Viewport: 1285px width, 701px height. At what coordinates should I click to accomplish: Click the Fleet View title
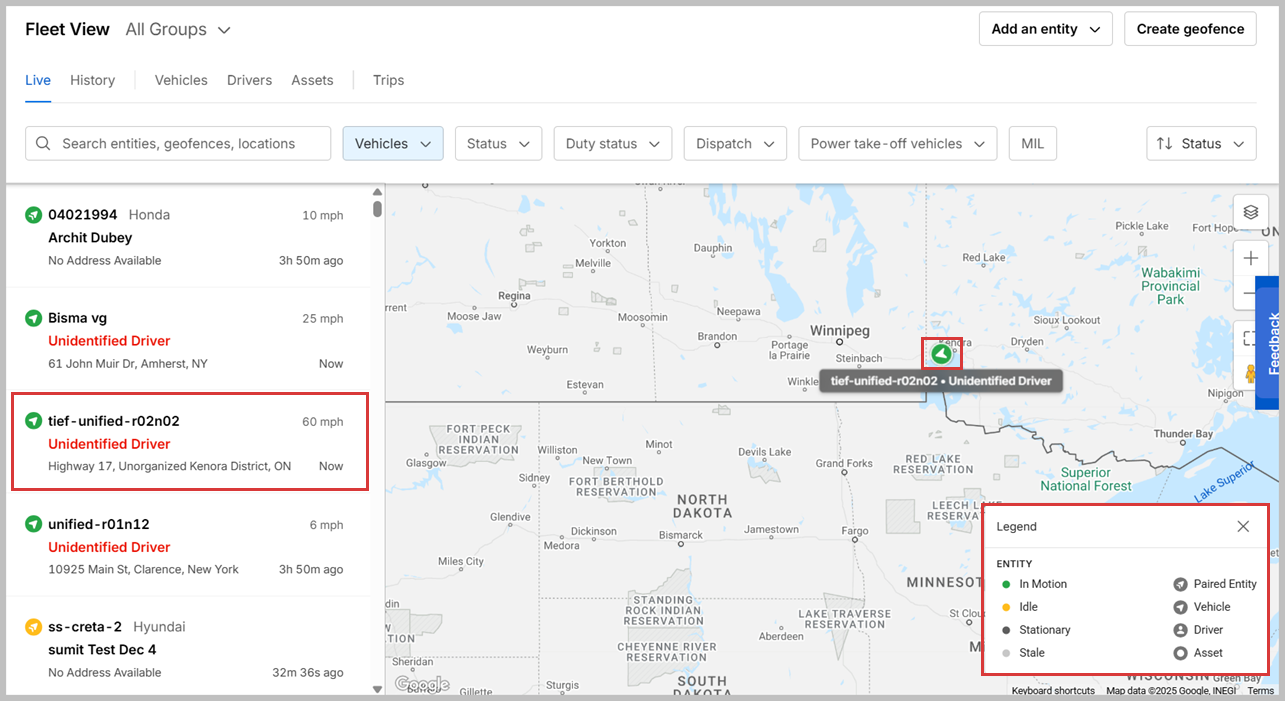point(67,29)
